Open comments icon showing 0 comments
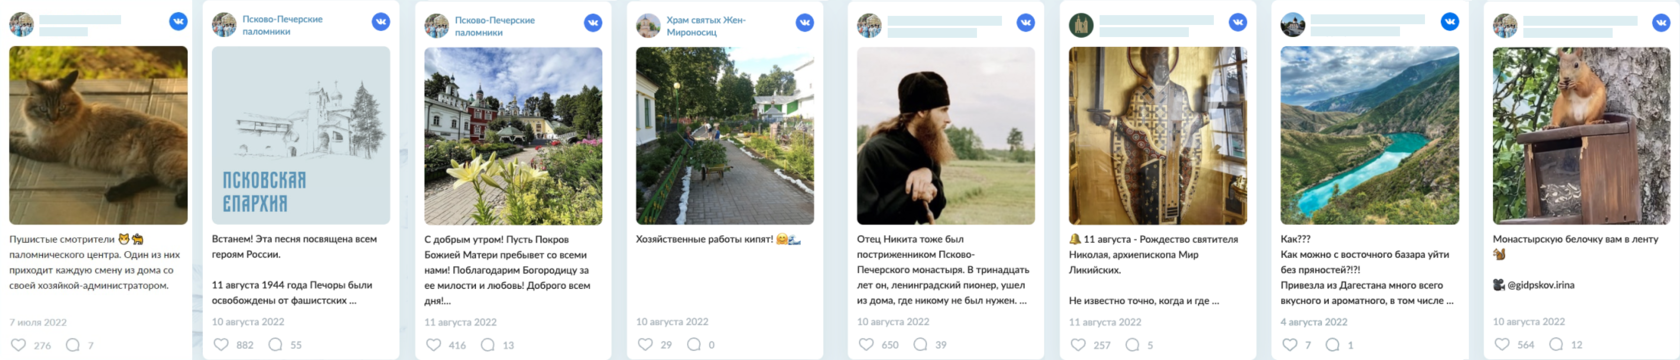The width and height of the screenshot is (1680, 360). coord(693,345)
